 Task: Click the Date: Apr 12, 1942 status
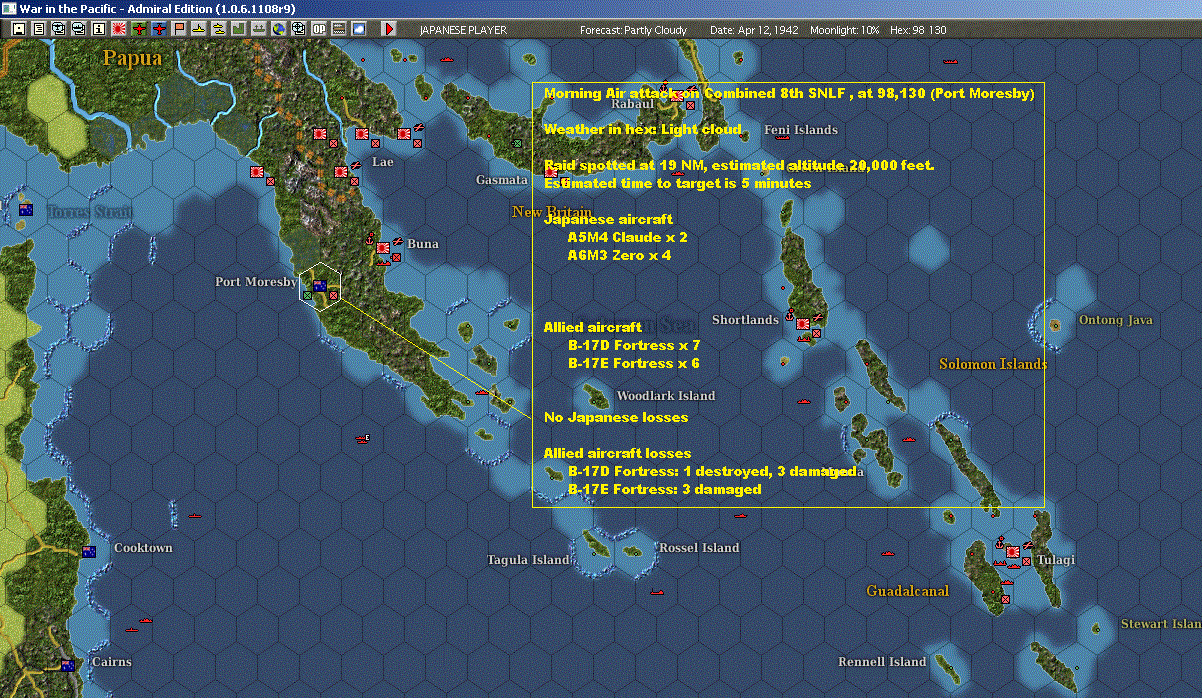click(754, 30)
